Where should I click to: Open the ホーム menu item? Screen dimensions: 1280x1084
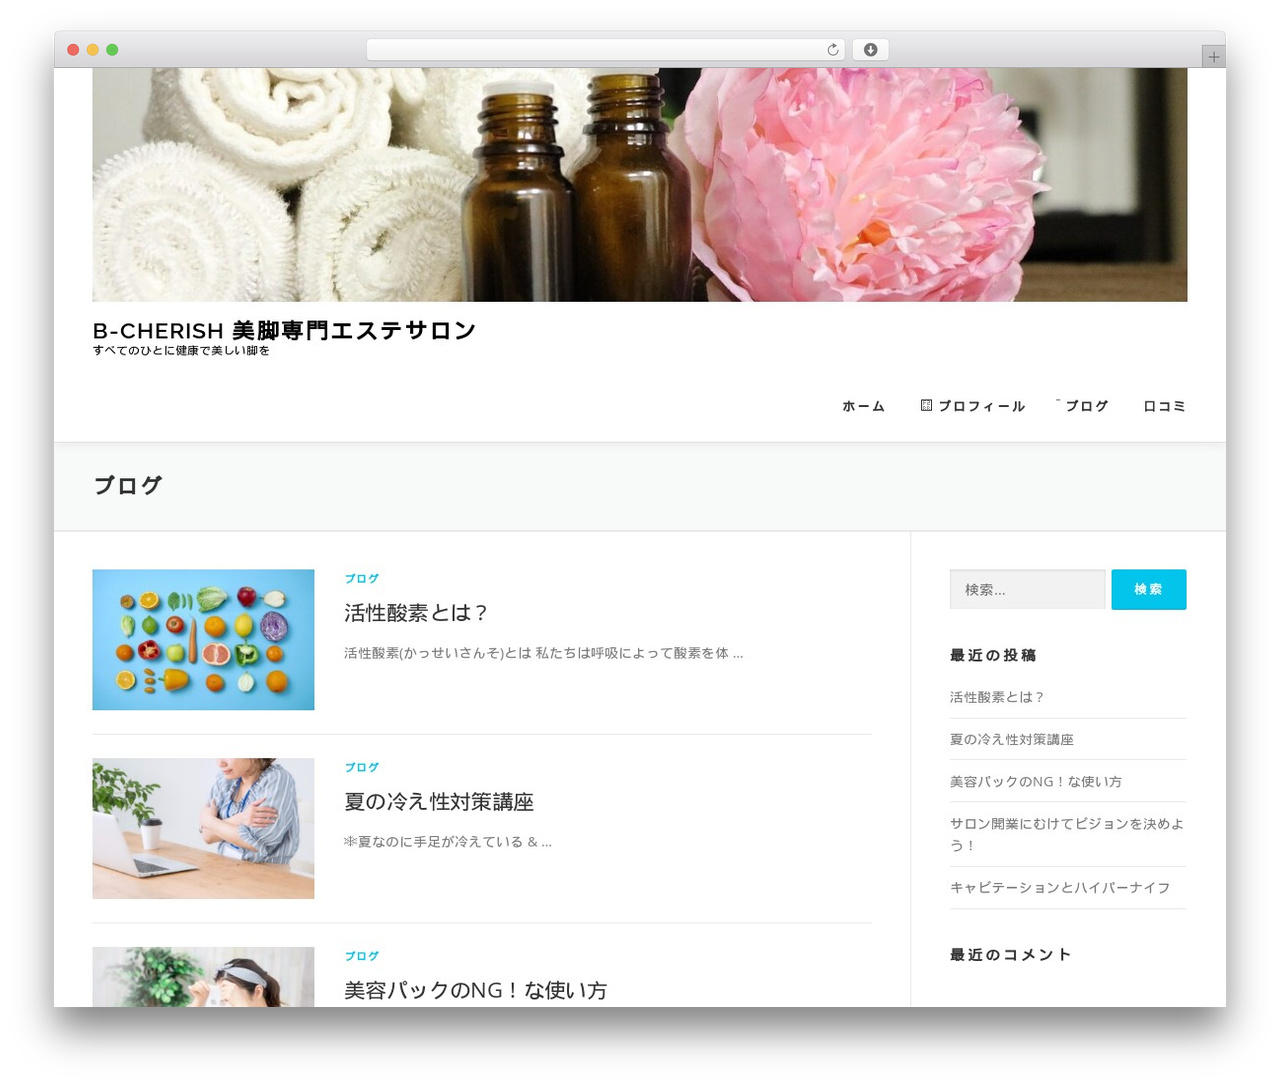864,406
